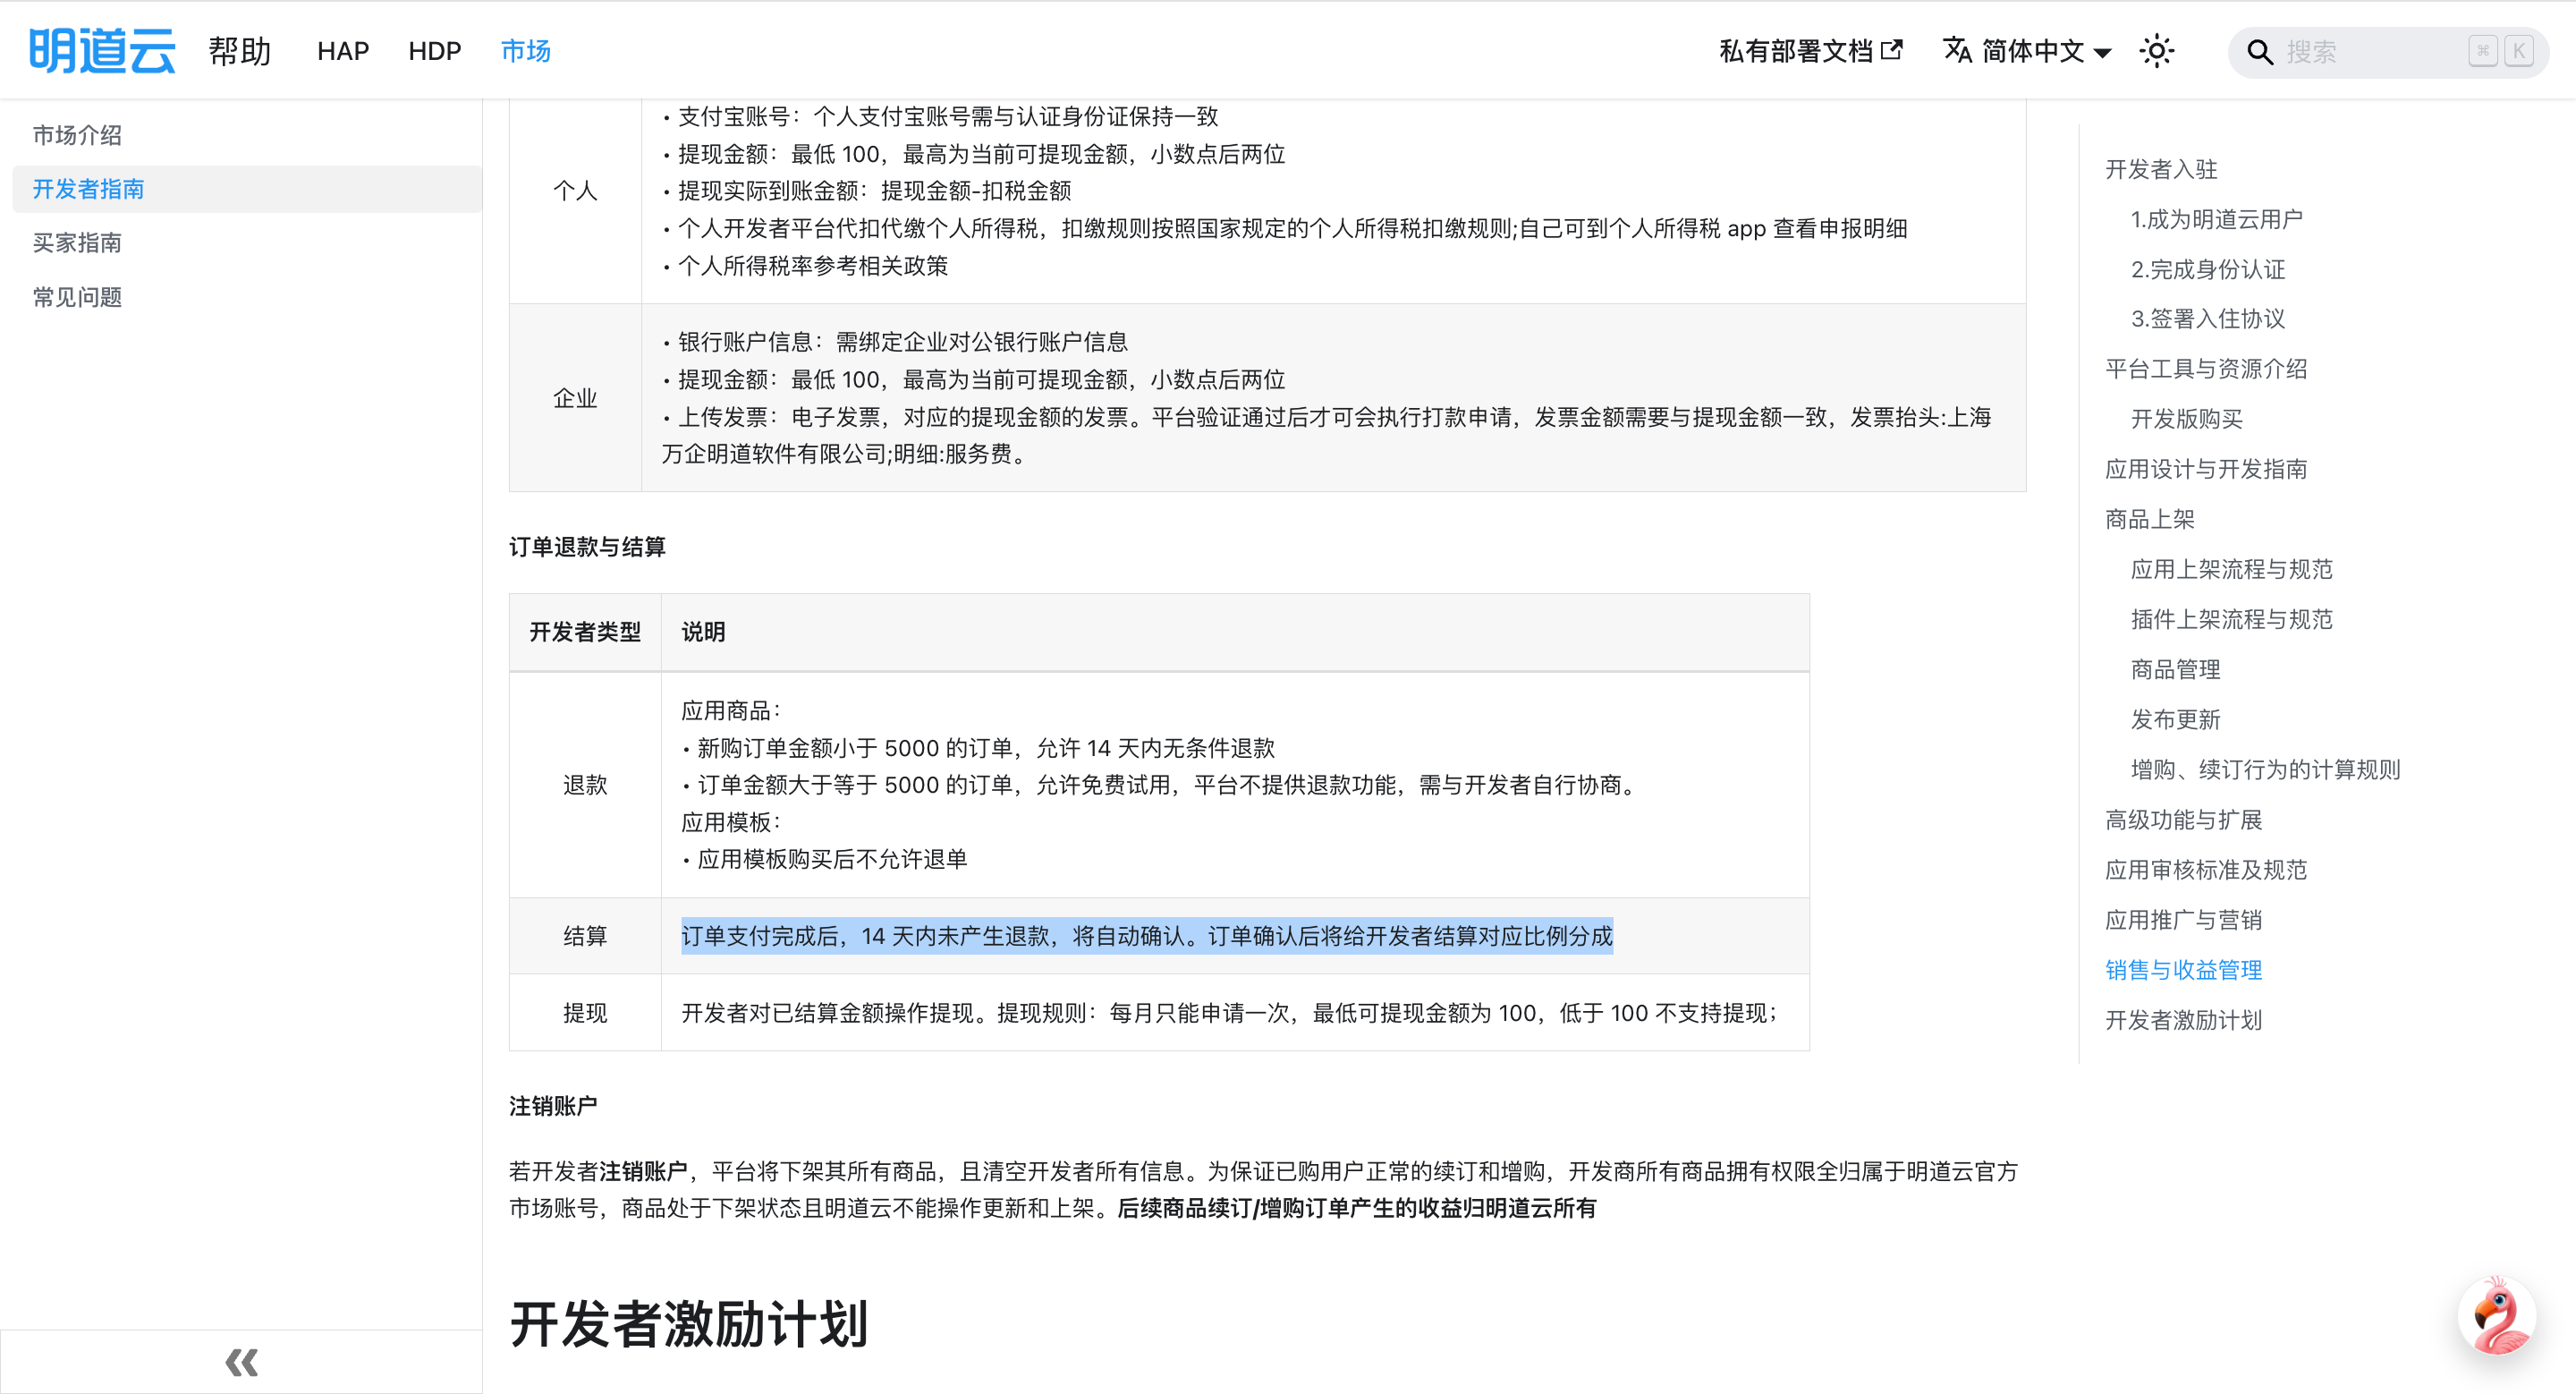Image resolution: width=2576 pixels, height=1394 pixels.
Task: Toggle light/dark mode sun icon
Action: pos(2157,51)
